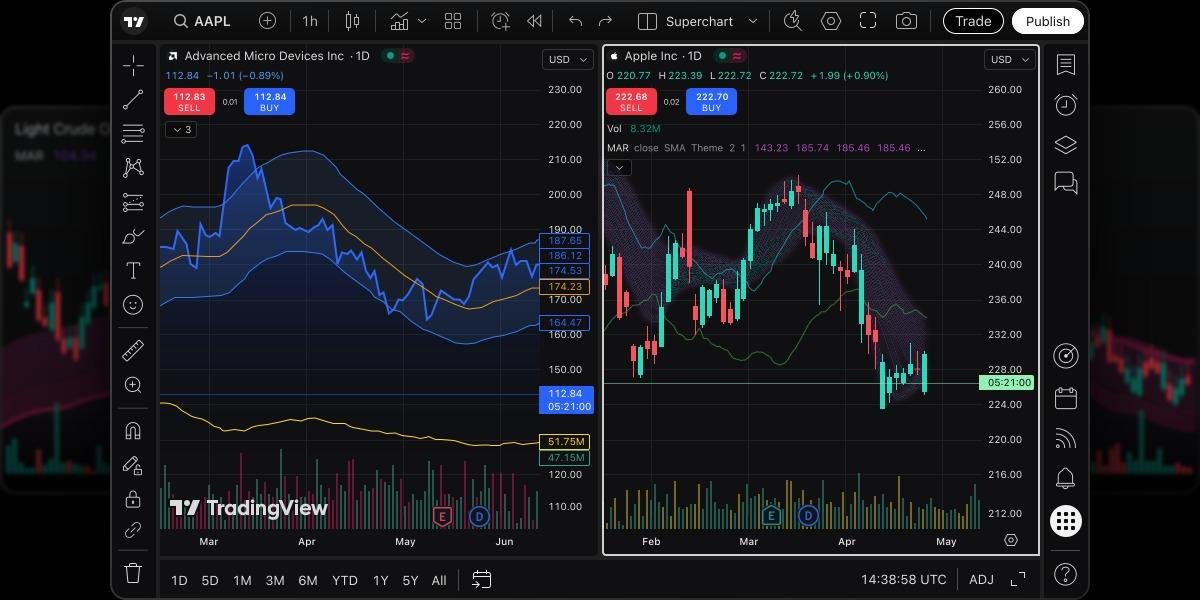Open the notifications bell
The width and height of the screenshot is (1200, 600).
pyautogui.click(x=1065, y=478)
